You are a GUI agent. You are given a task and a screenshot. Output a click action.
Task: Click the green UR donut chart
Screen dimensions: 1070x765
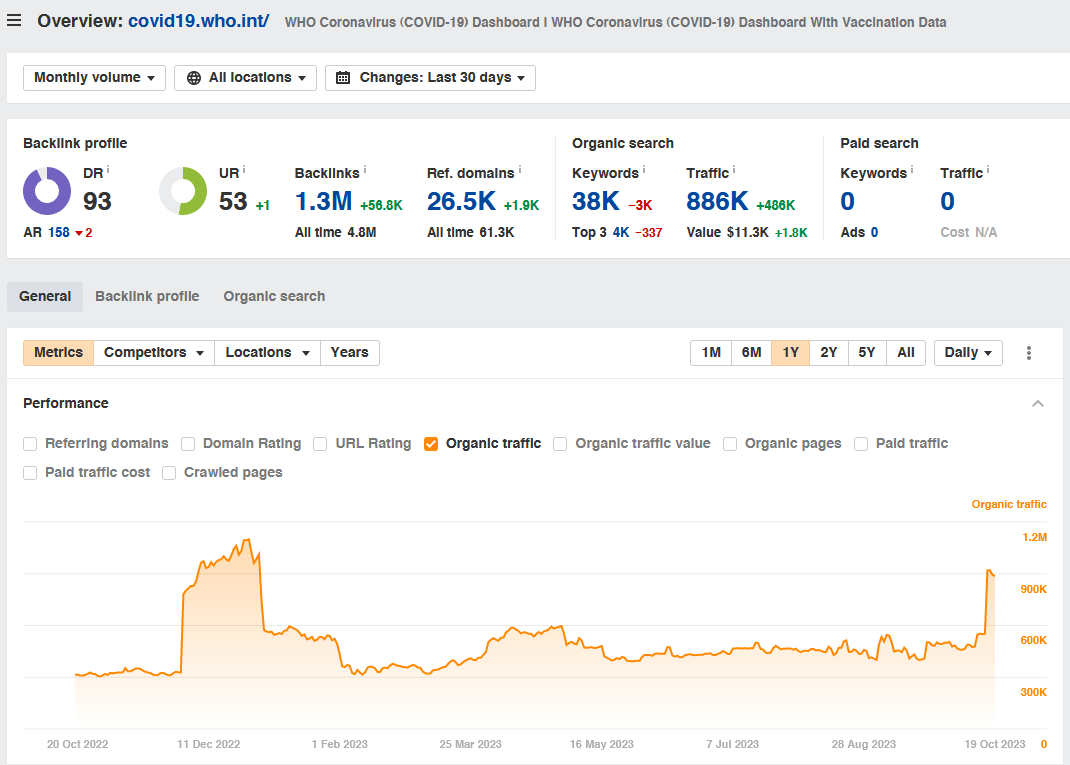[x=183, y=191]
